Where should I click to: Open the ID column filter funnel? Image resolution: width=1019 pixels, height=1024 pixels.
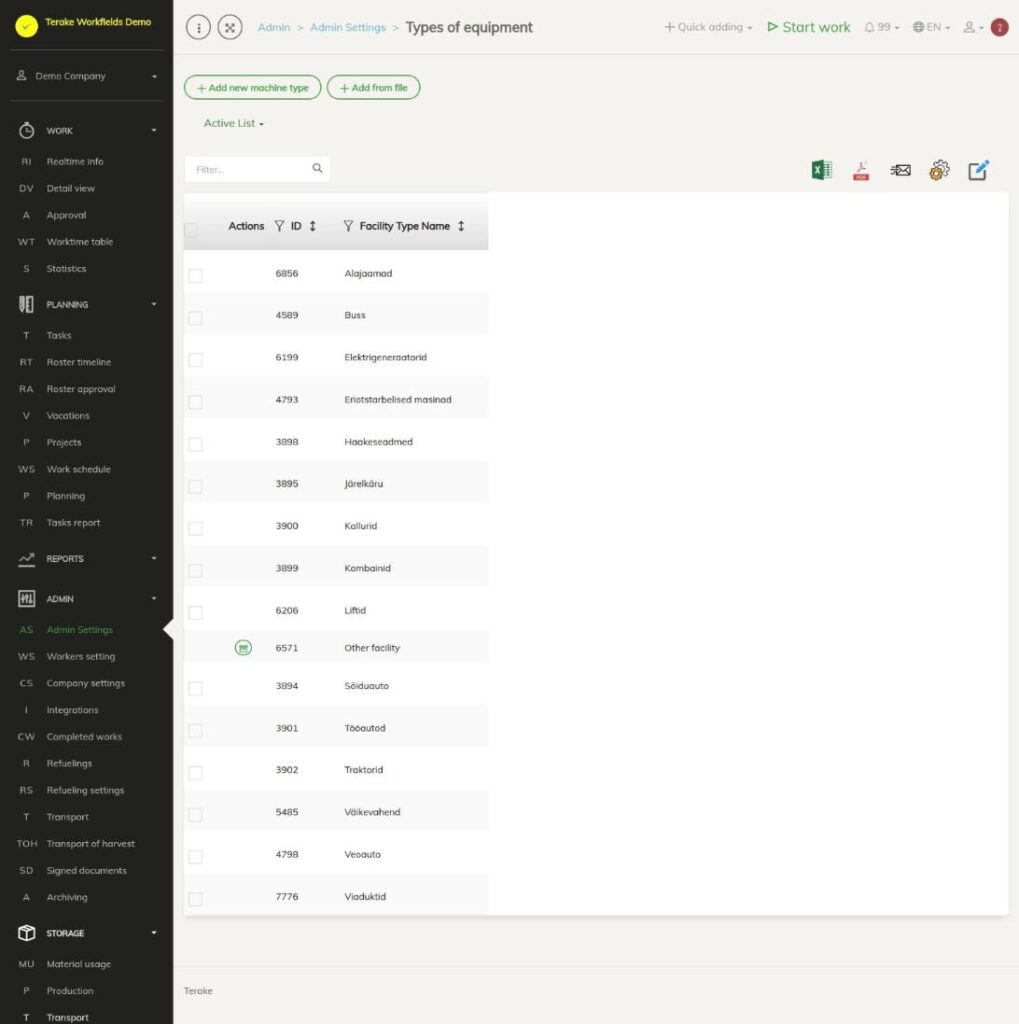coord(280,226)
